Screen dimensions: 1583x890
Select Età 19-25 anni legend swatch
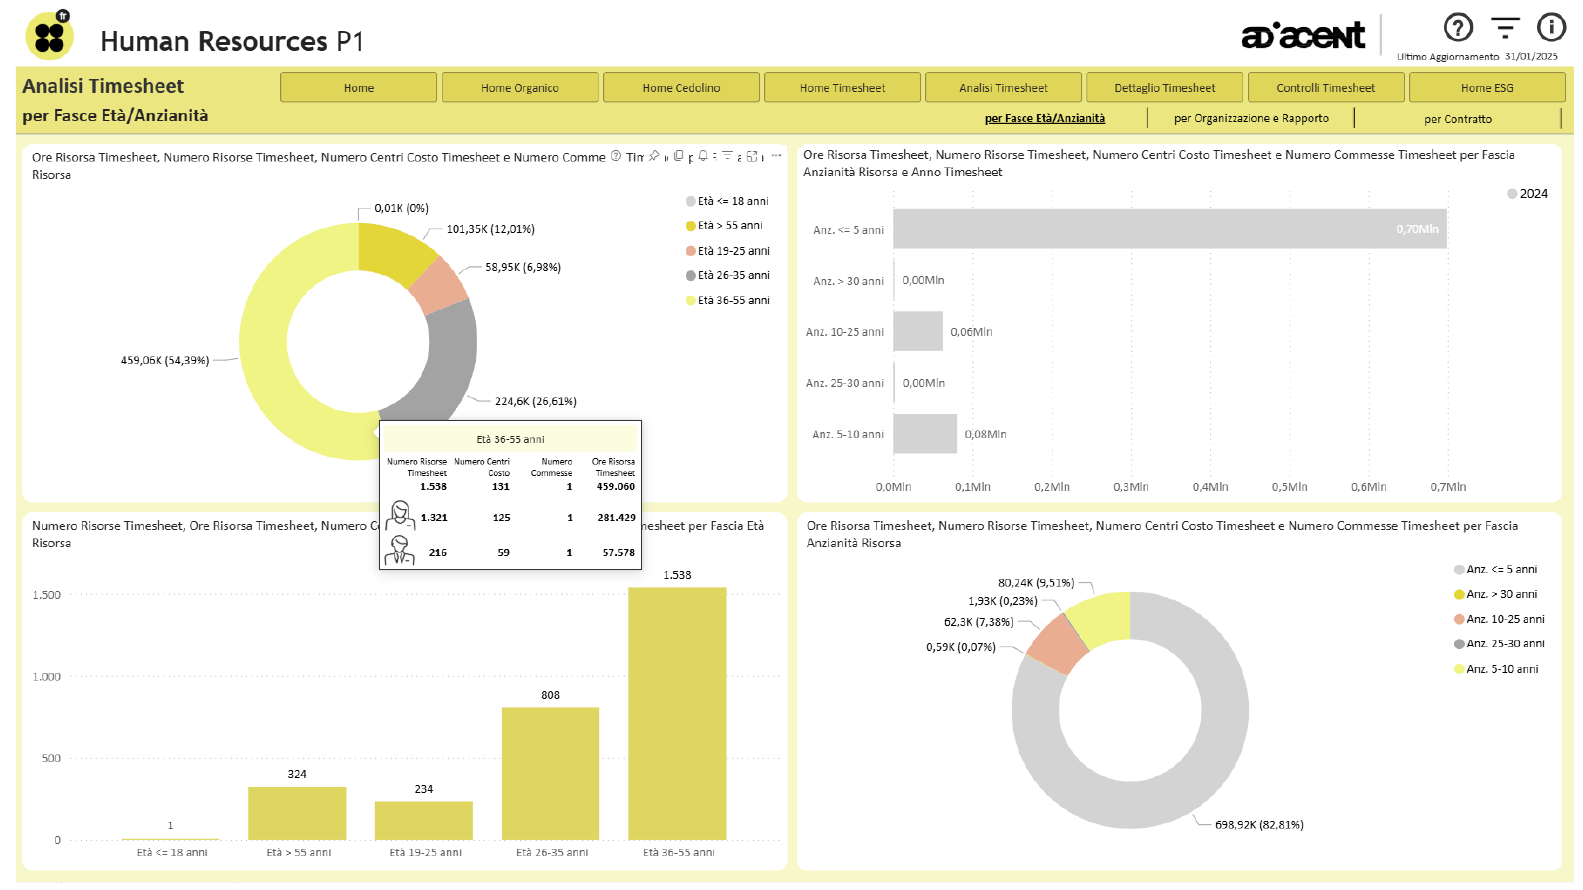690,251
